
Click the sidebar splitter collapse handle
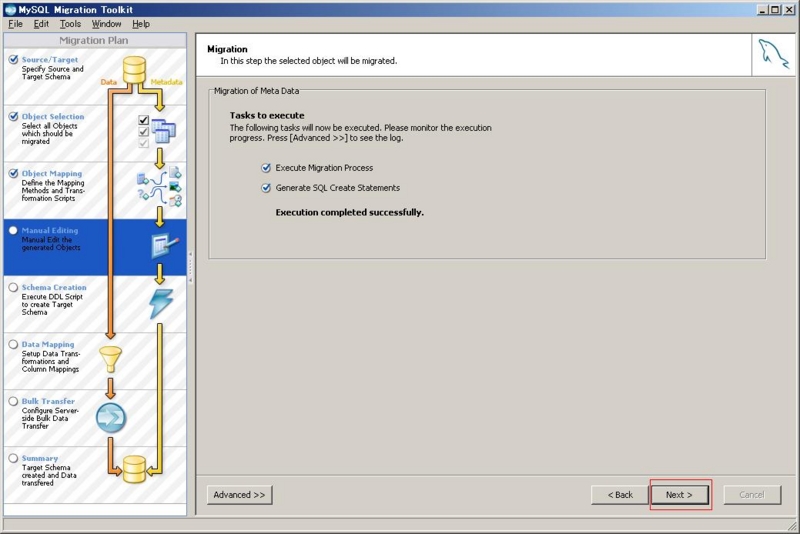point(190,267)
